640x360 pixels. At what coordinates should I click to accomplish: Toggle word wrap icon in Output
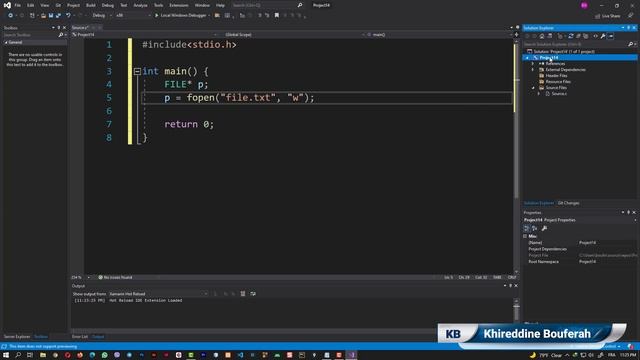253,294
